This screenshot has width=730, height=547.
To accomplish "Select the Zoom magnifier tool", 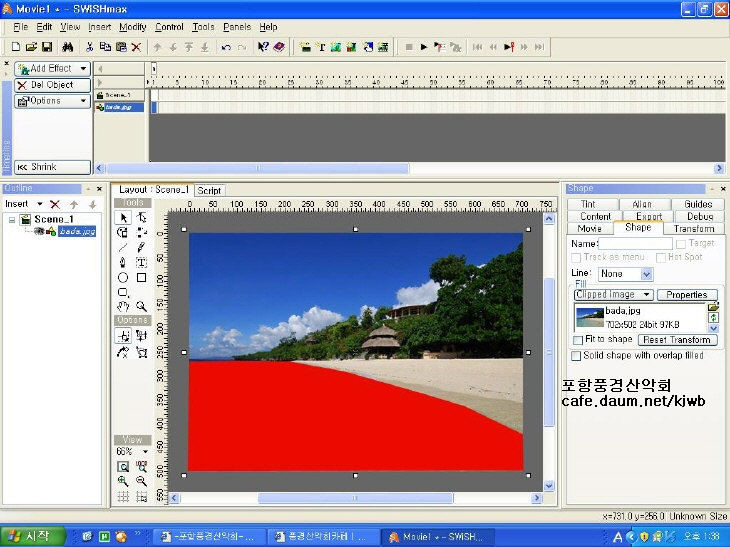I will click(142, 306).
